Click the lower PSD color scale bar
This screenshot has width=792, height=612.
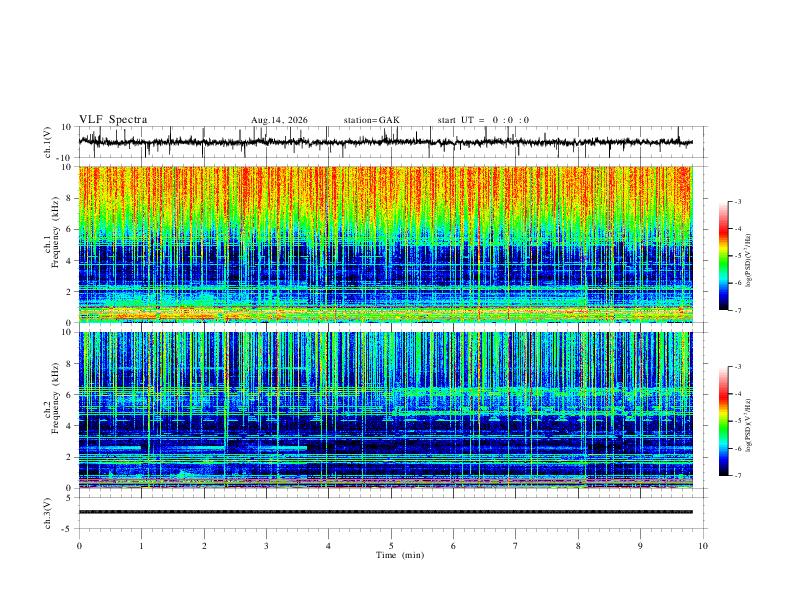724,421
